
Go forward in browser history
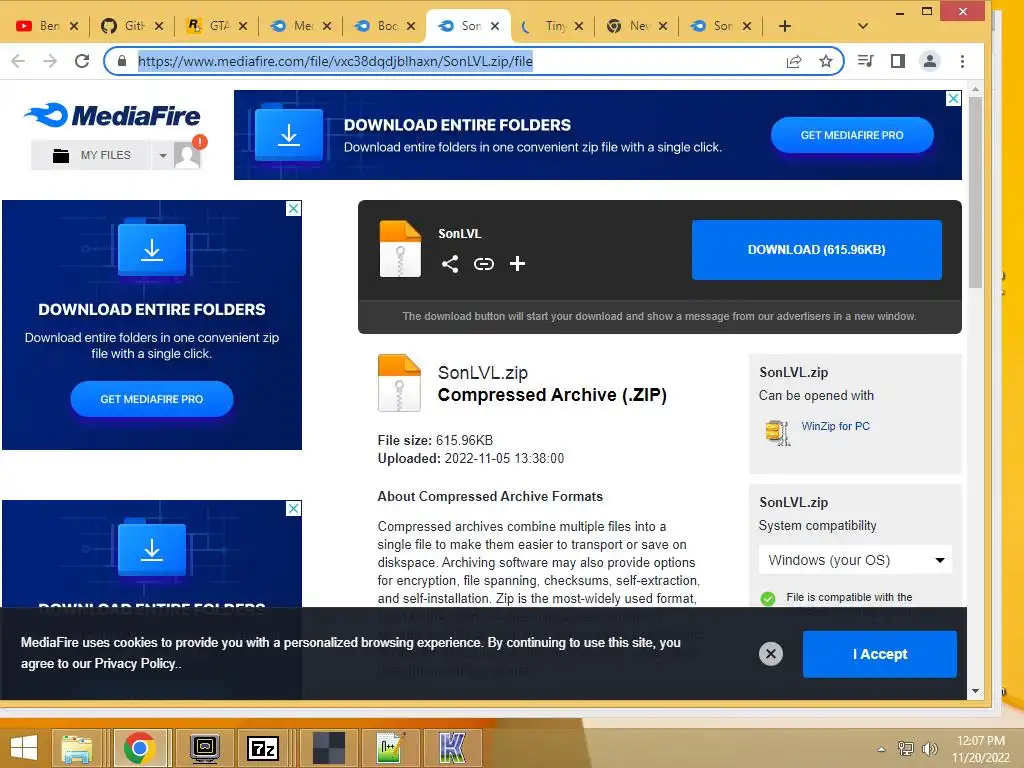[50, 61]
